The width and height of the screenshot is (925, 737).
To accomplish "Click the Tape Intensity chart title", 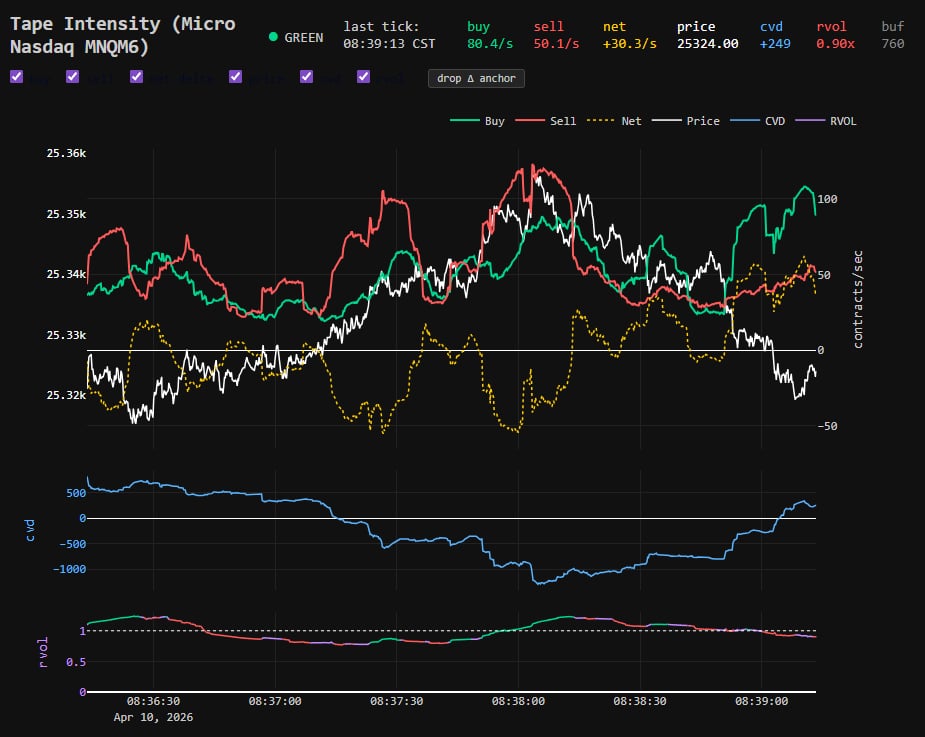I will tap(123, 35).
